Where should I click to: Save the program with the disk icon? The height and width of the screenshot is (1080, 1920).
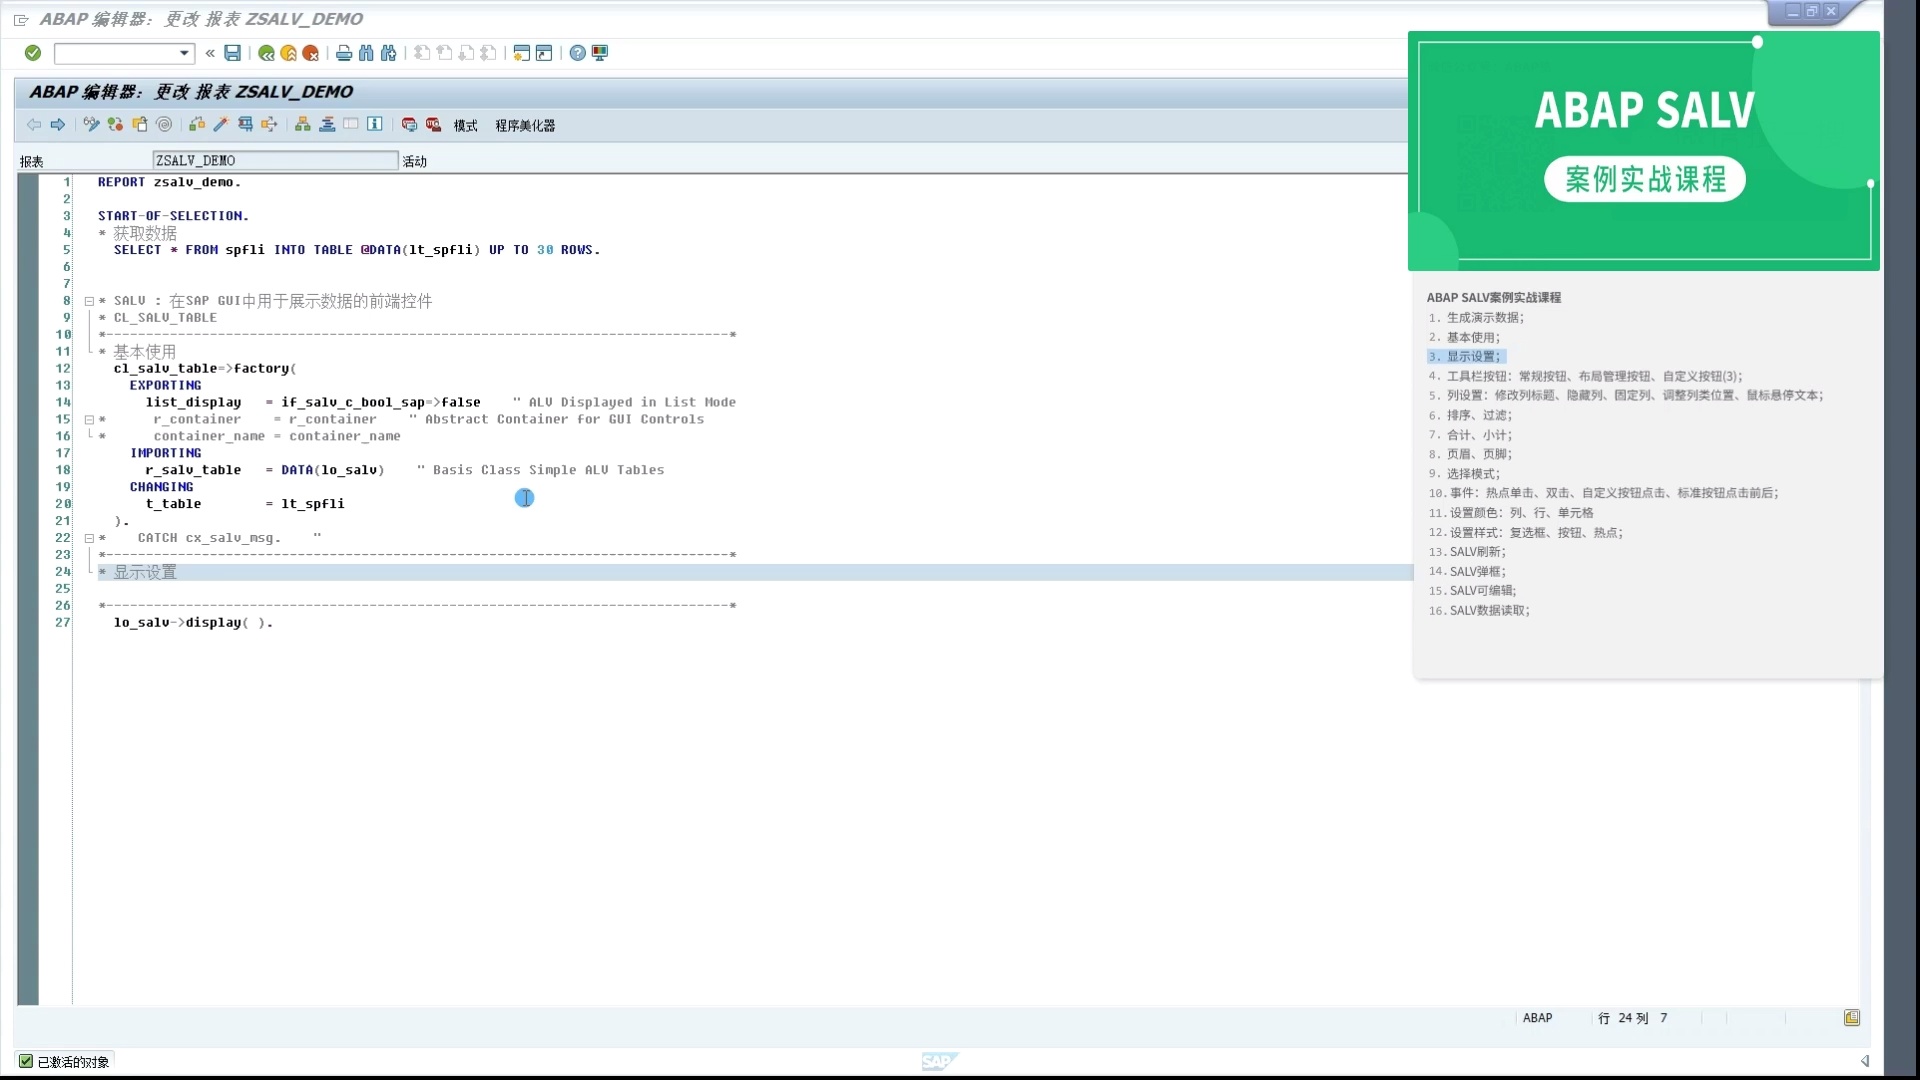tap(233, 53)
